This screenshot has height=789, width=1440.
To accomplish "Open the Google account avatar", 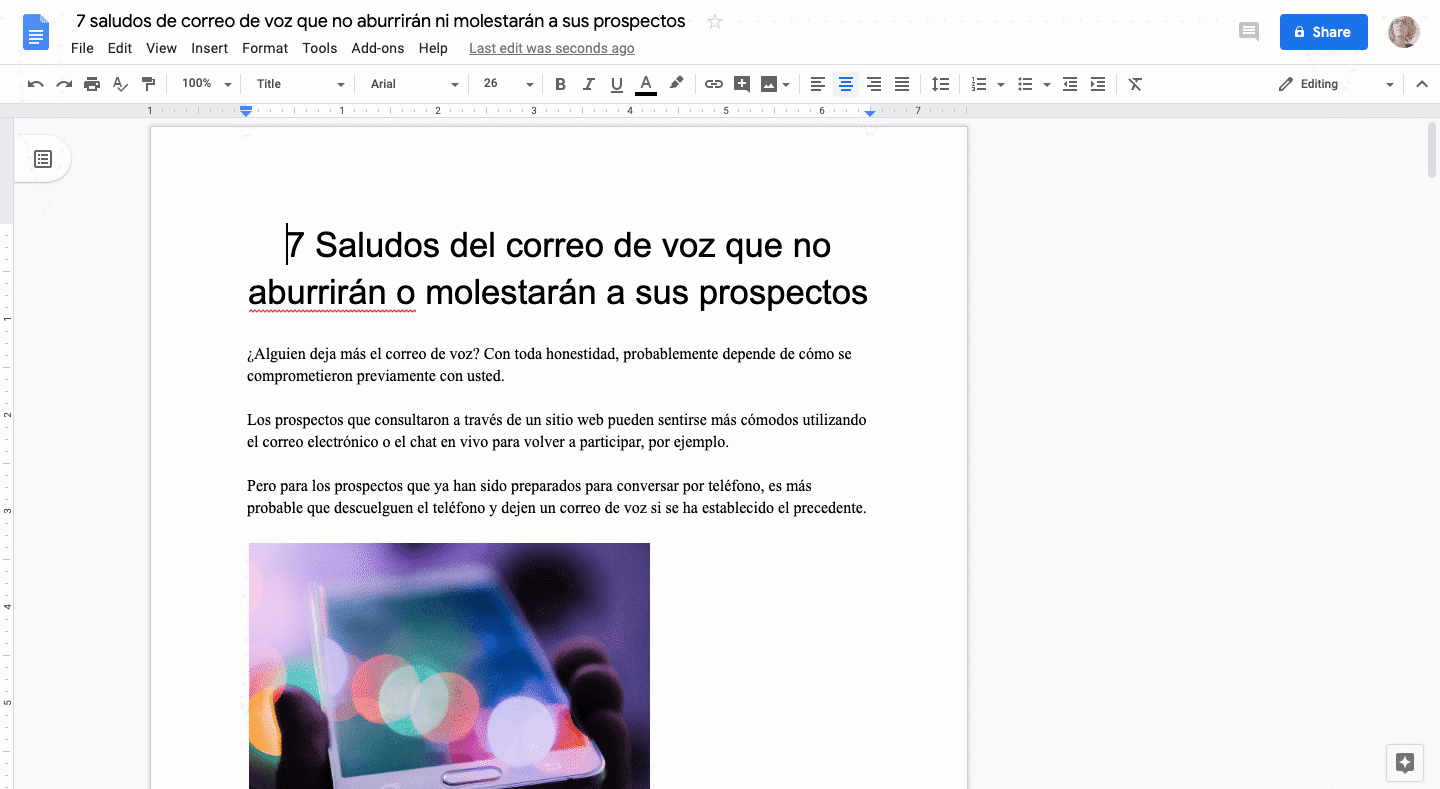I will (x=1404, y=32).
